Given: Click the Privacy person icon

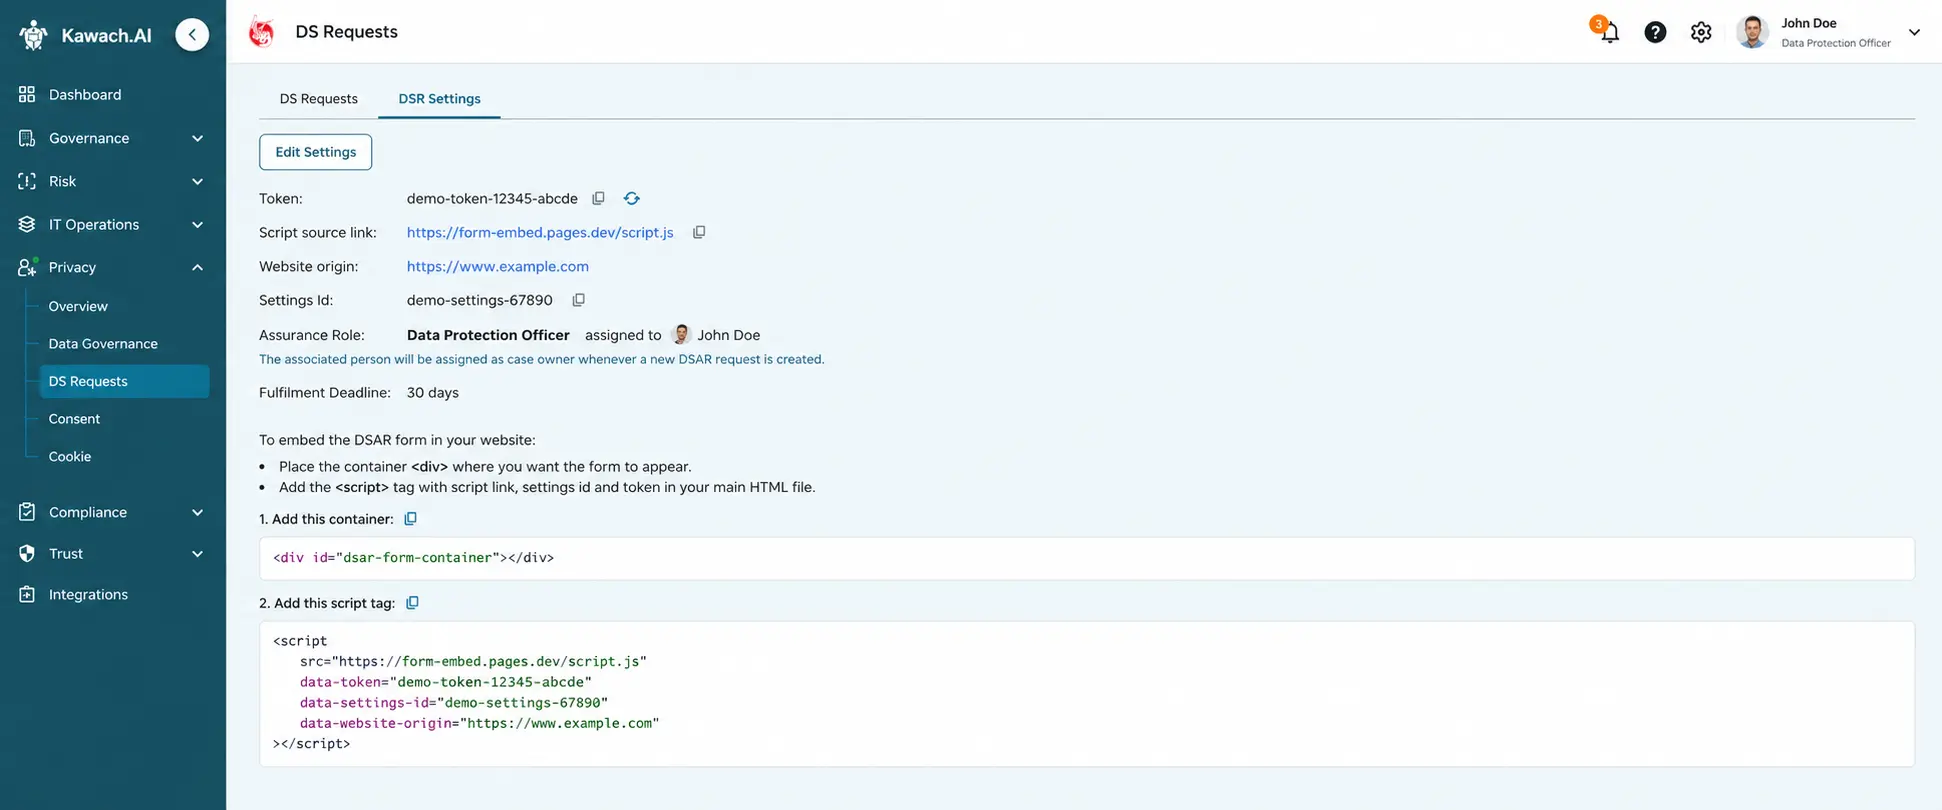Looking at the screenshot, I should coord(27,267).
